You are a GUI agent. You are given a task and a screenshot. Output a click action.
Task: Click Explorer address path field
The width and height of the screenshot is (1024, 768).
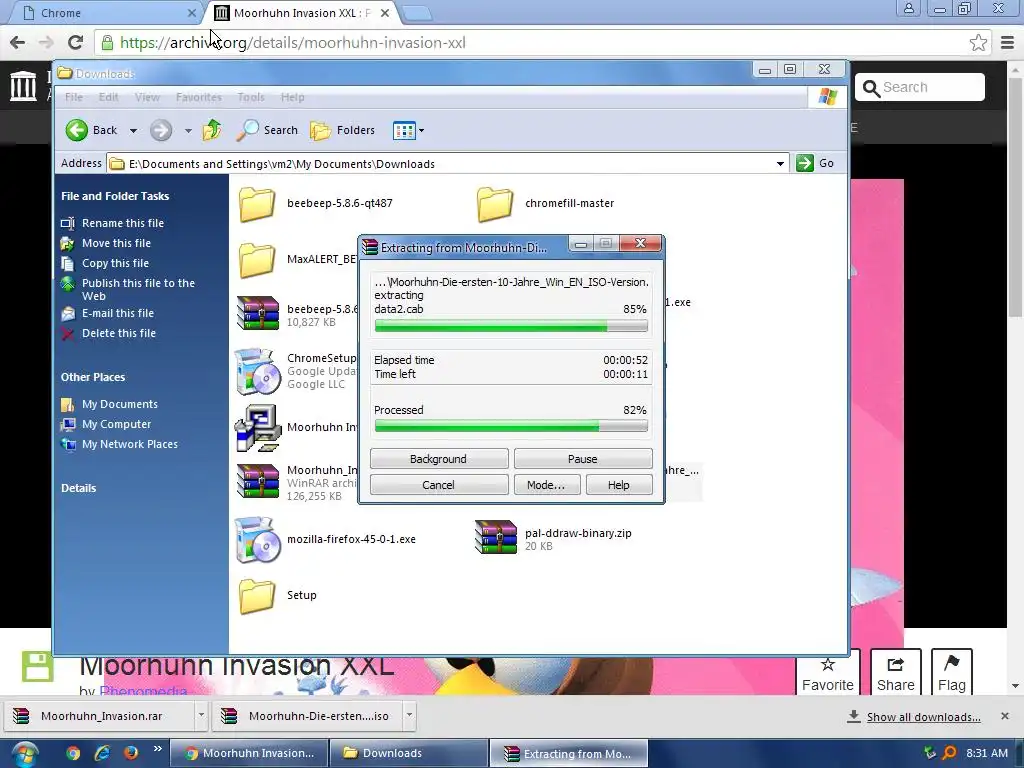pos(447,163)
